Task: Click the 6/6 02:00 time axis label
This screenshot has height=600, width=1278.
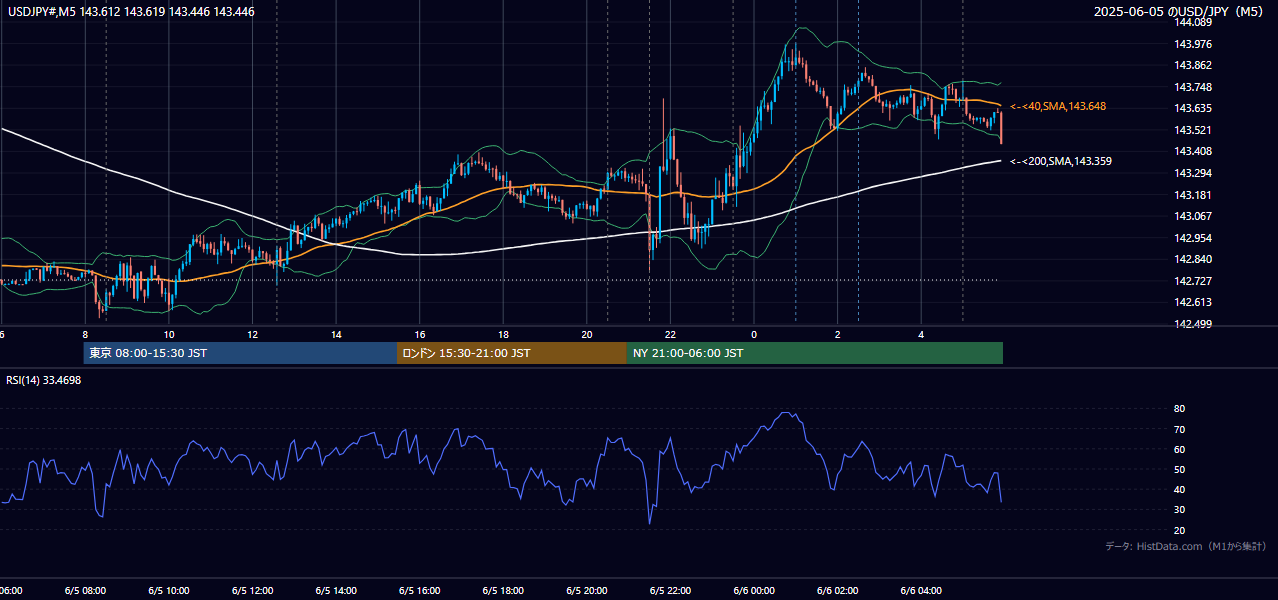Action: click(x=837, y=590)
